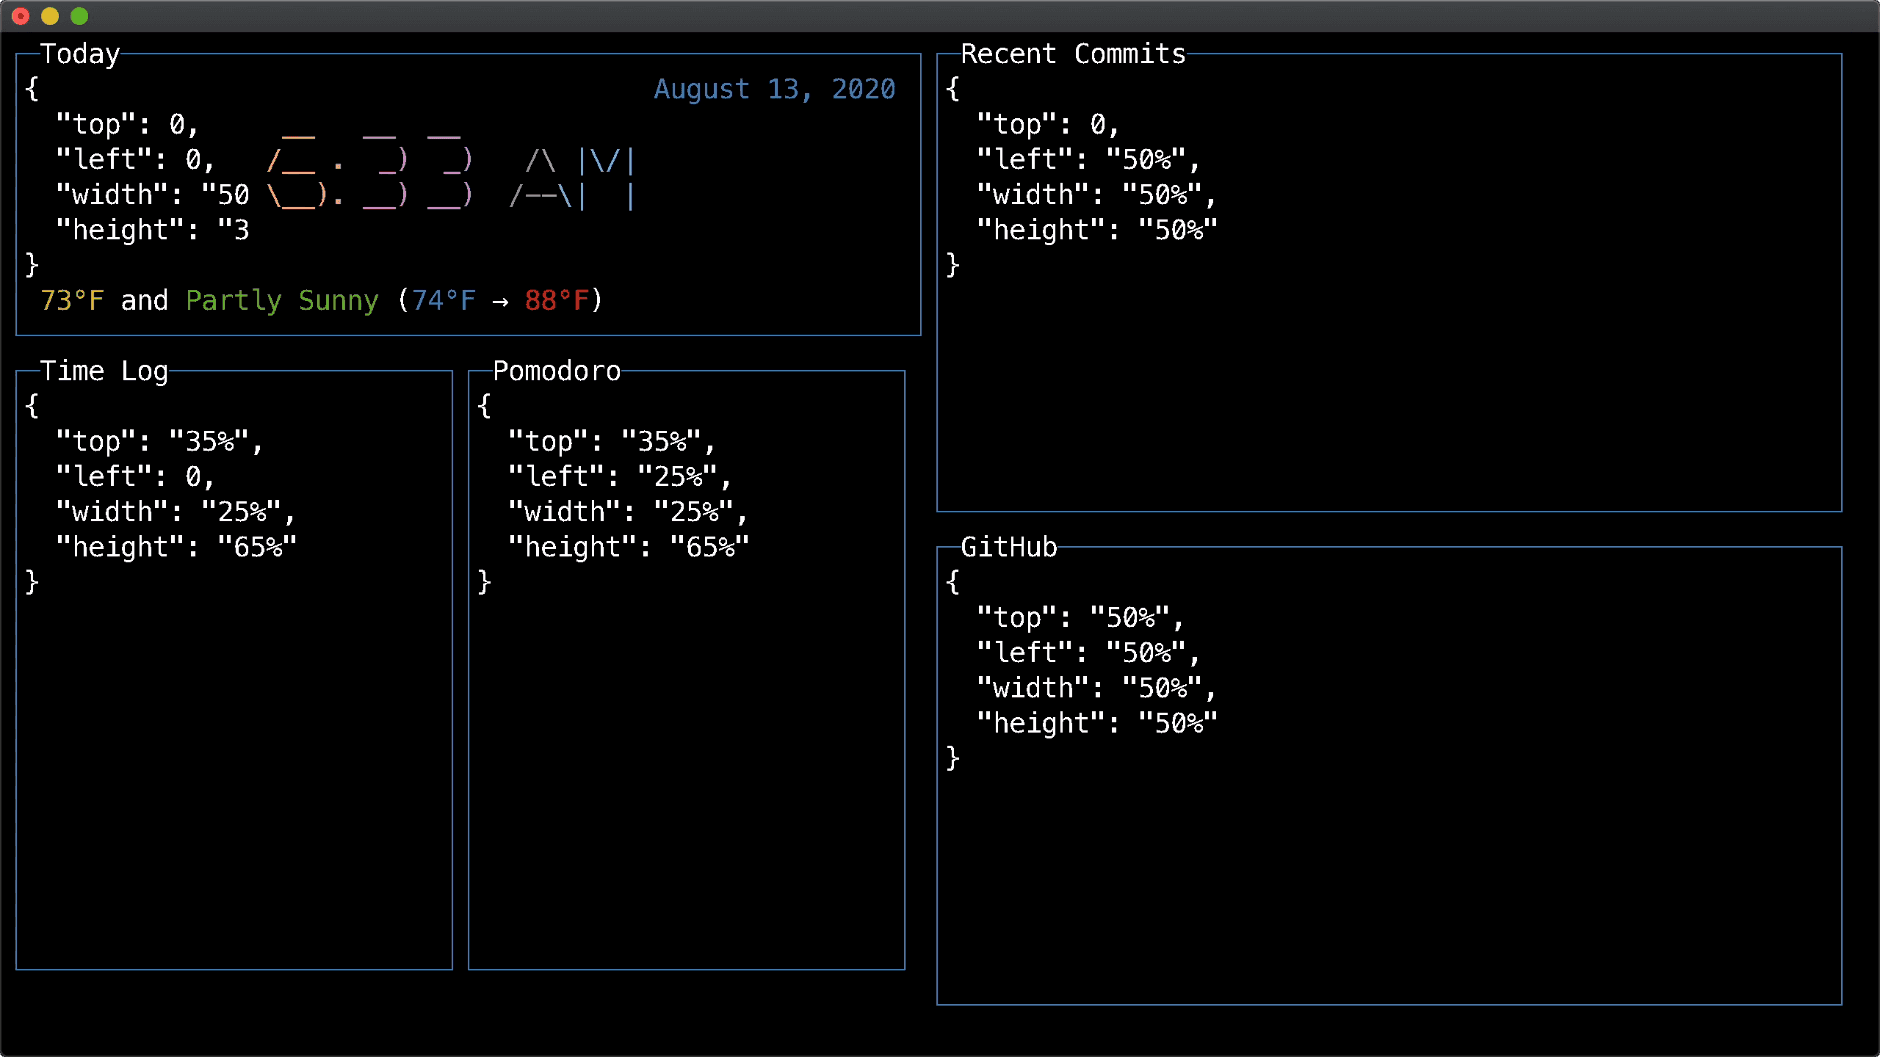The width and height of the screenshot is (1880, 1057).
Task: Click the opening brace in Recent Commits config
Action: click(x=951, y=89)
